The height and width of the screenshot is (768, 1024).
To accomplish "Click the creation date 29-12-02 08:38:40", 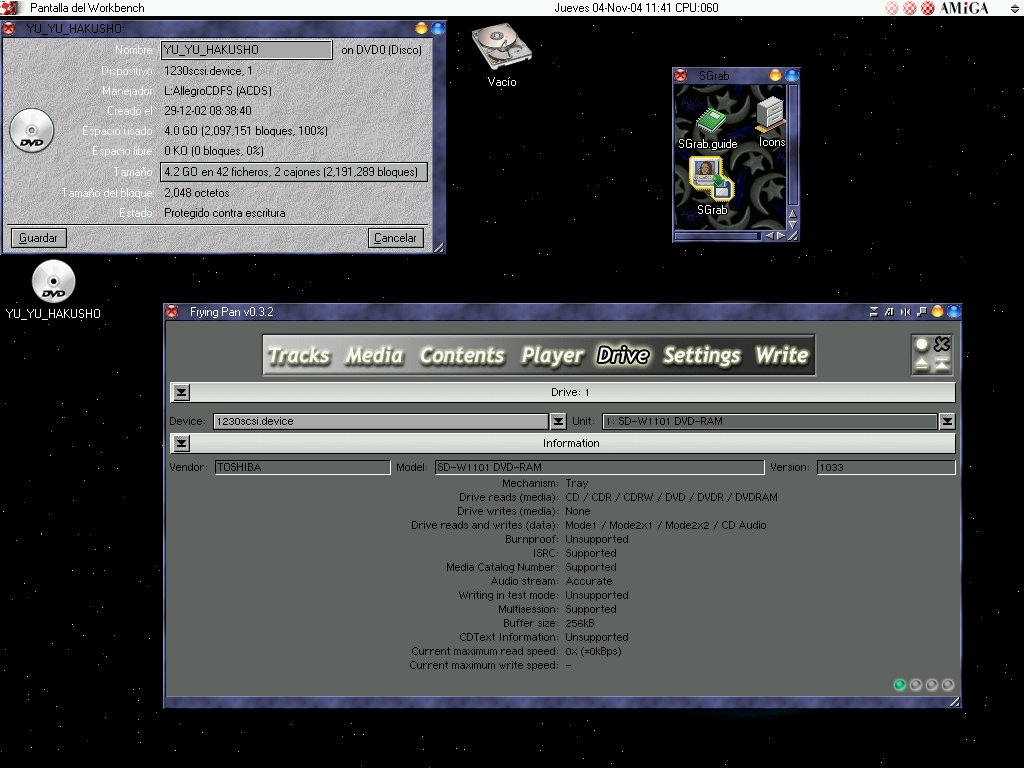I will coord(208,111).
